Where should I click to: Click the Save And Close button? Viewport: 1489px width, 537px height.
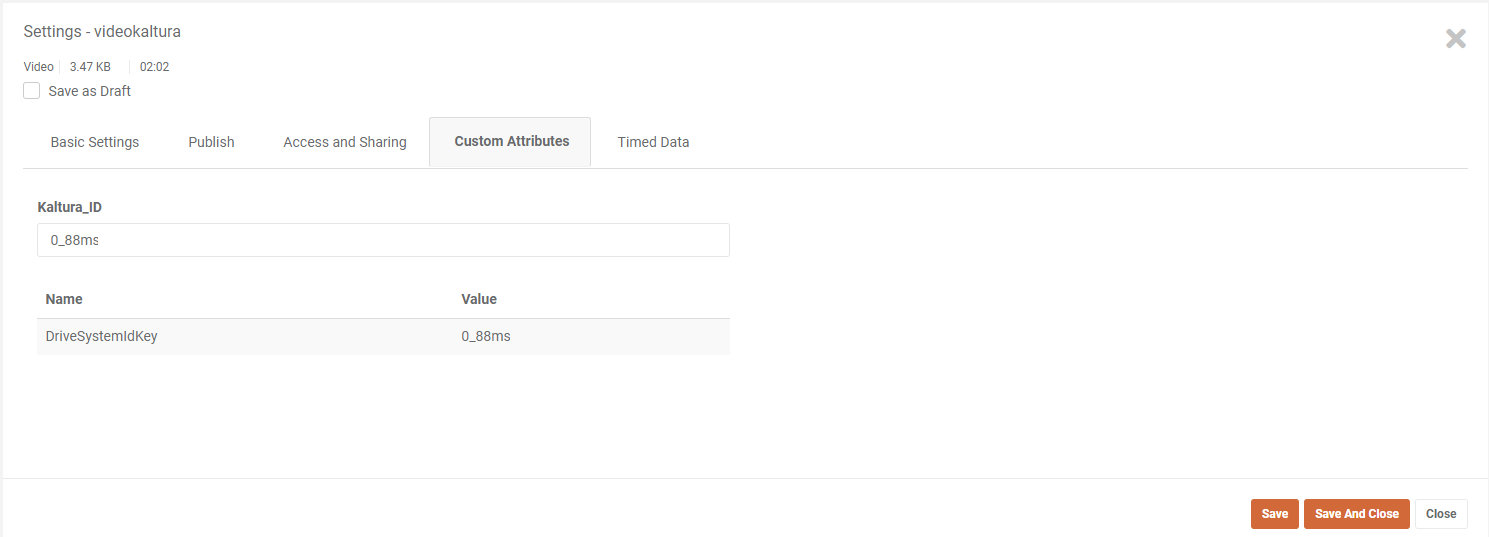(1356, 514)
